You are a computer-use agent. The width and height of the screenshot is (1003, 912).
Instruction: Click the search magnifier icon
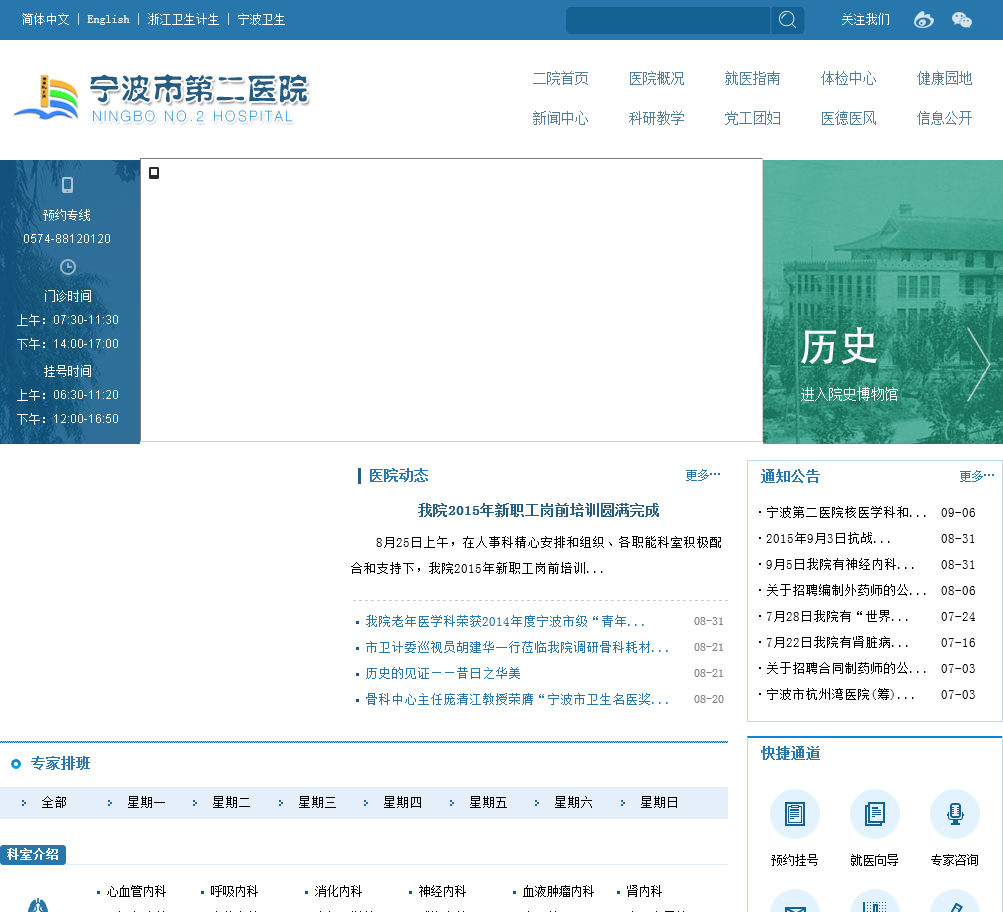point(787,20)
